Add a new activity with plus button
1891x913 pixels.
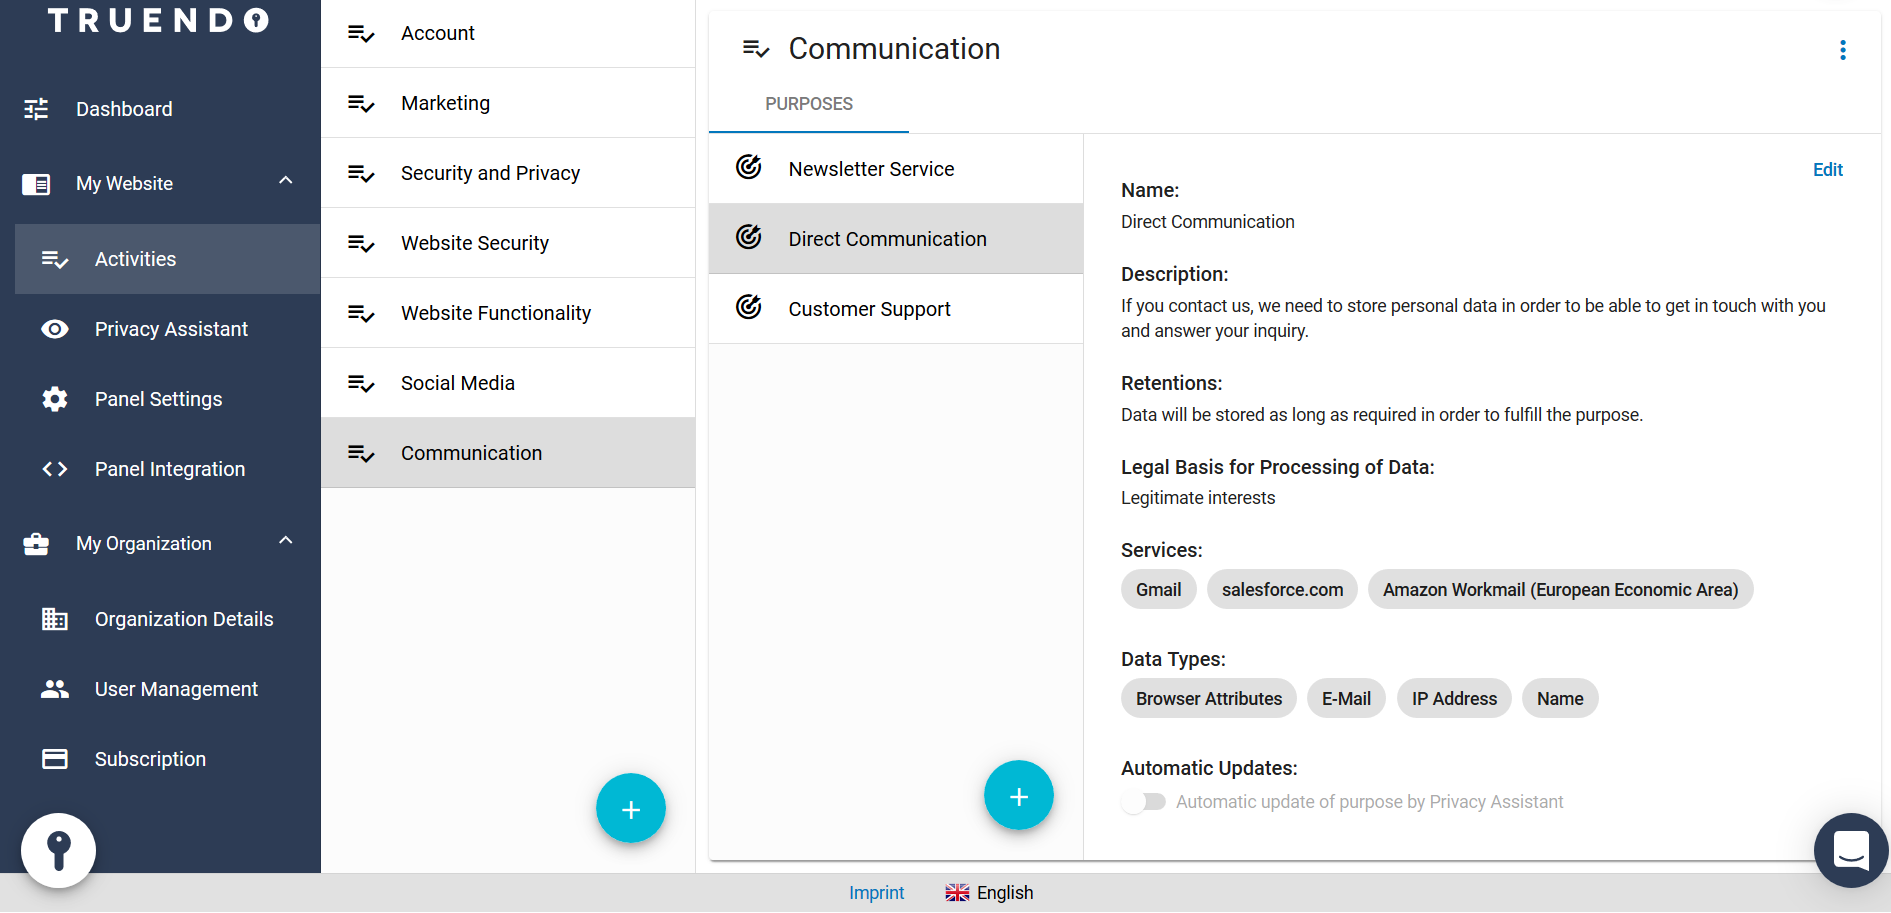coord(630,808)
